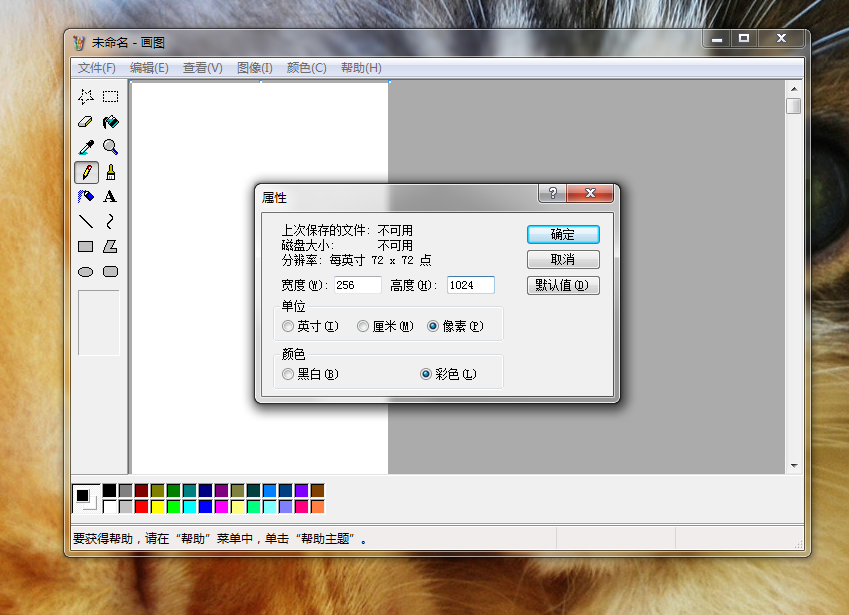Choose the Ellipse tool

(x=86, y=272)
